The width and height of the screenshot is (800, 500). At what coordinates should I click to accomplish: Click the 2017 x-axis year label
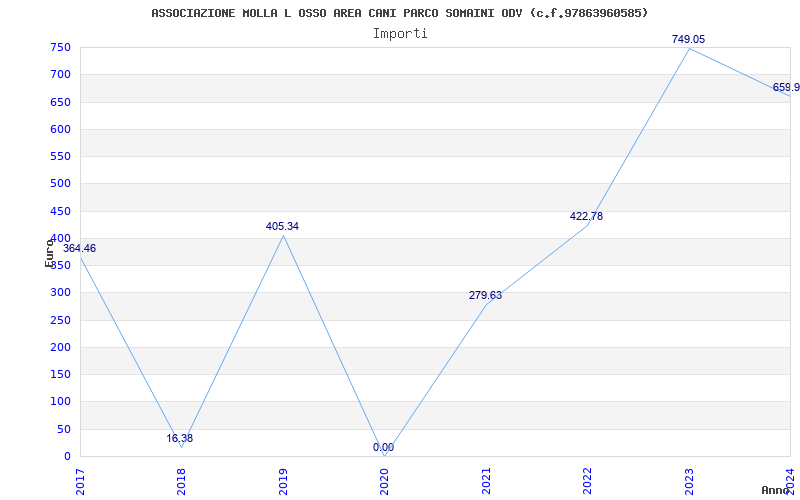pos(80,481)
